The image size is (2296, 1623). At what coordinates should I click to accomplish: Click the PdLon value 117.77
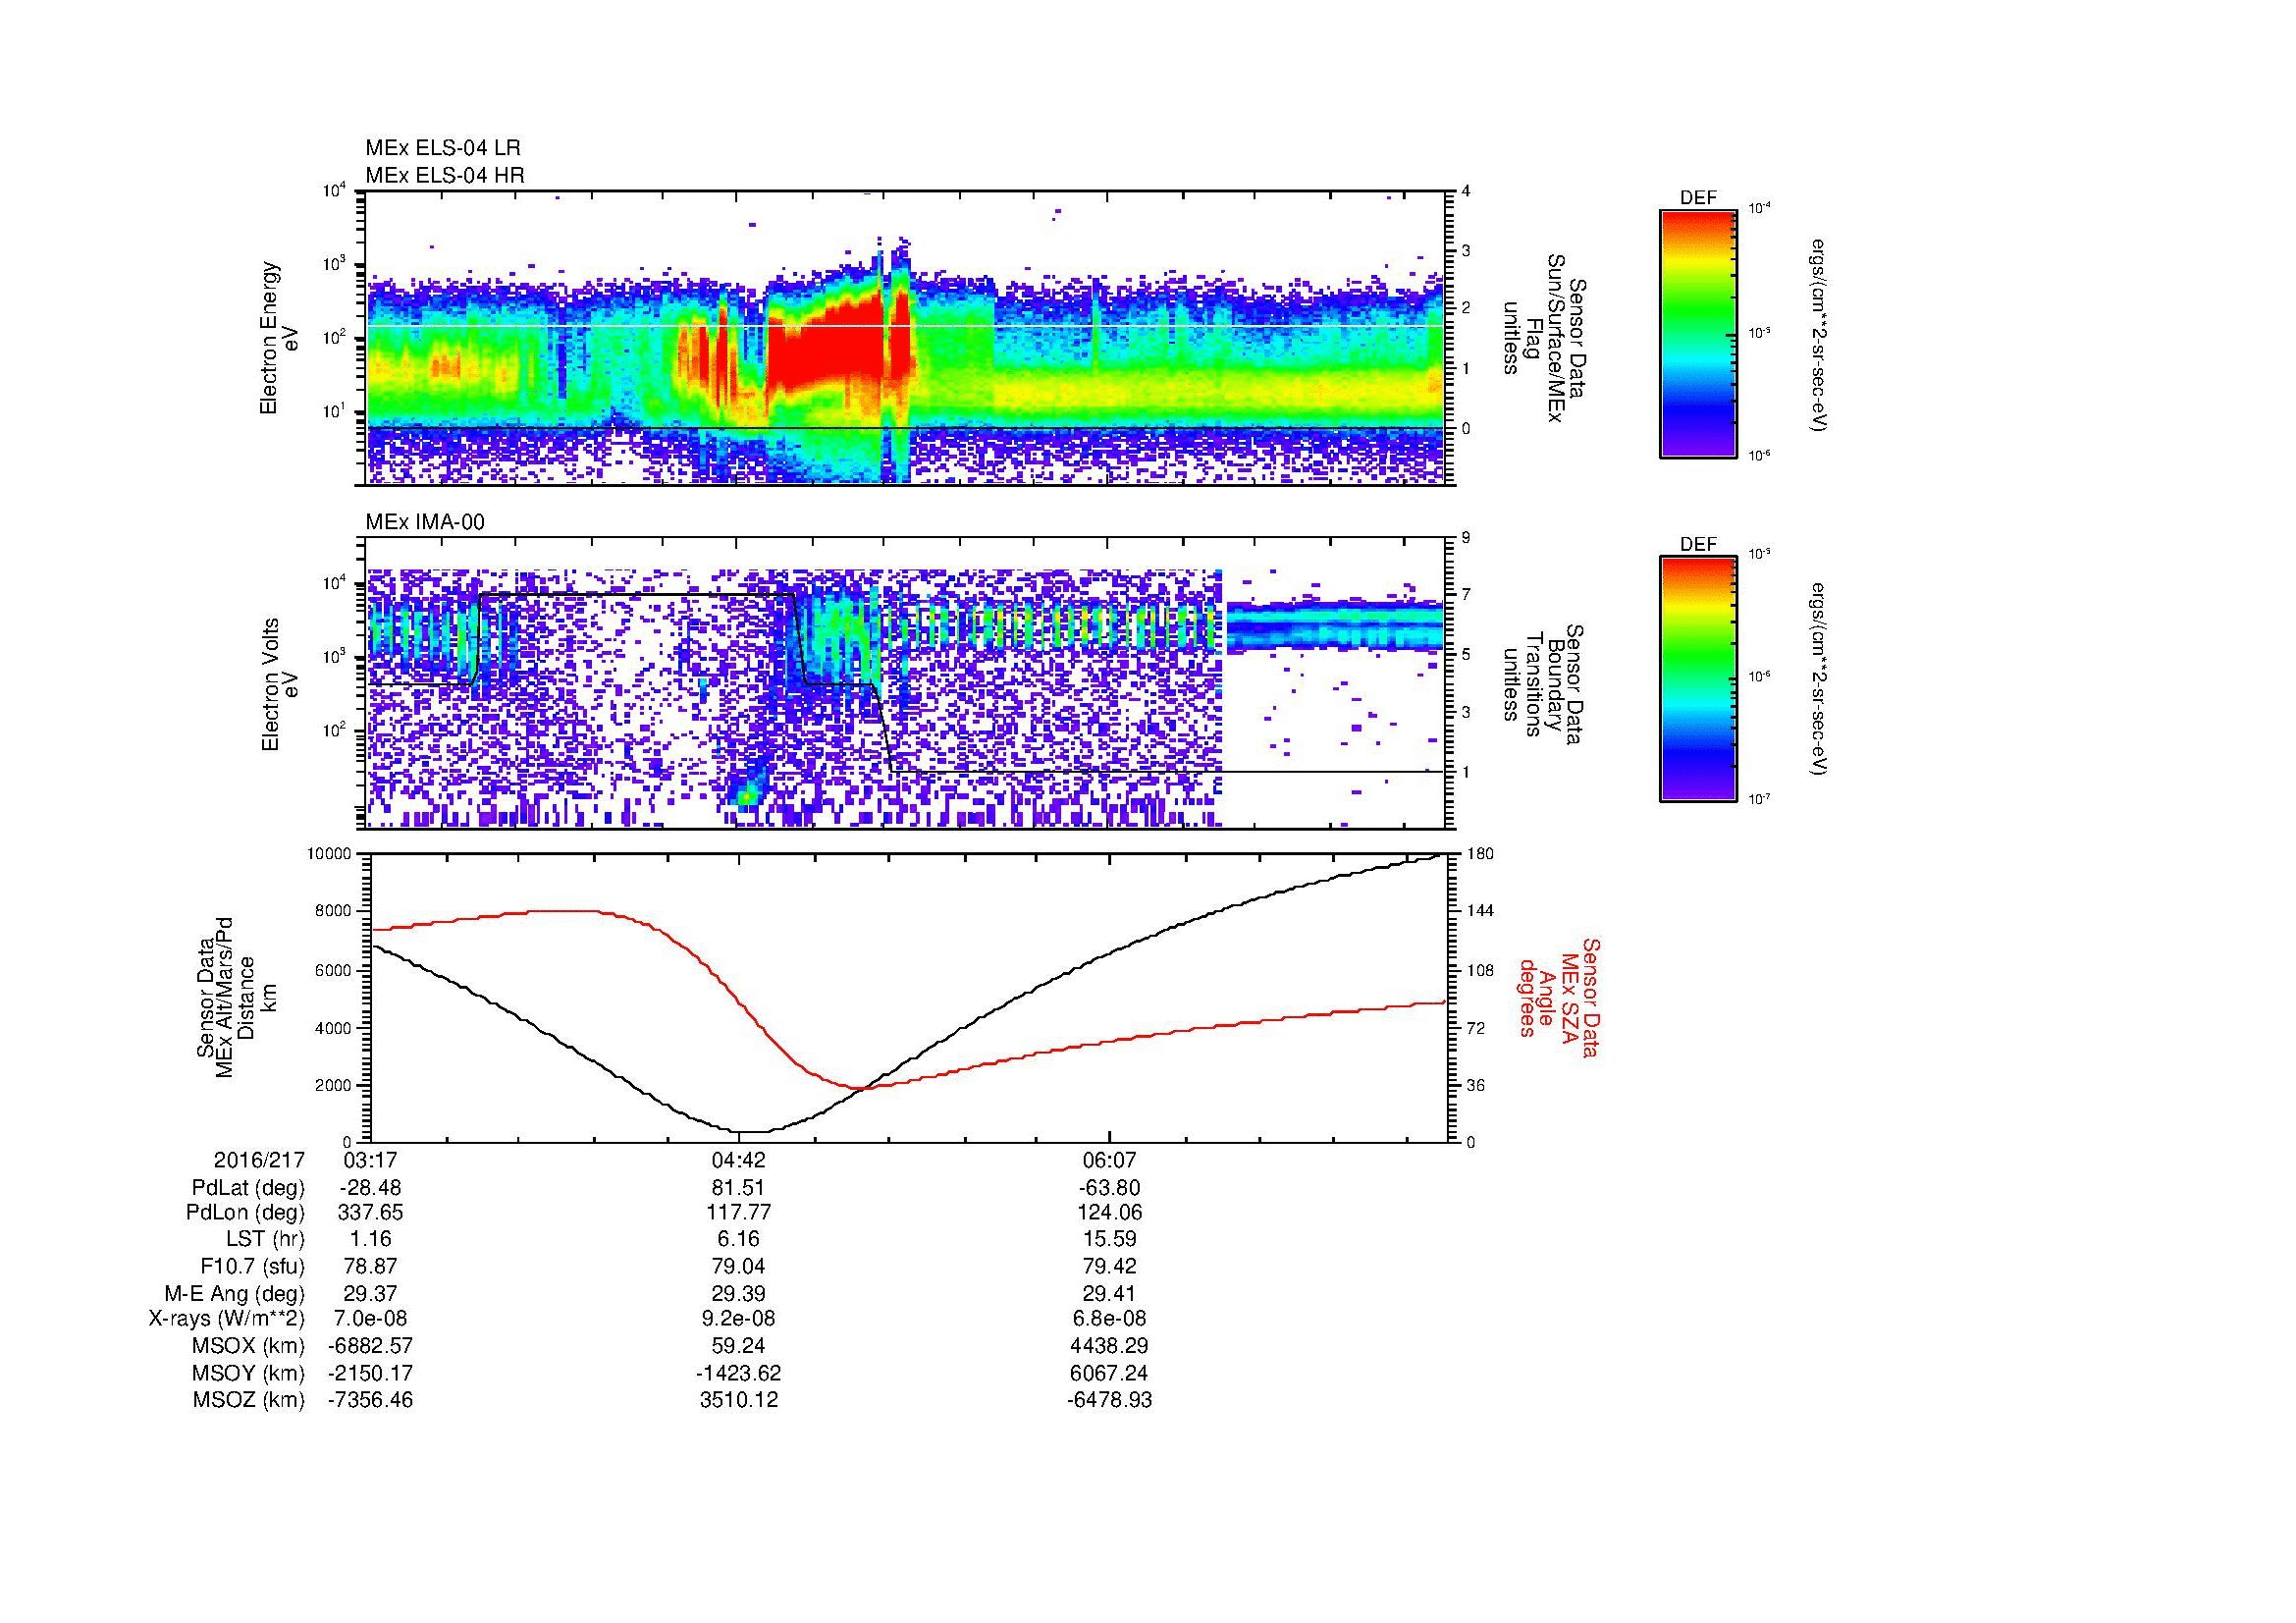point(739,1213)
